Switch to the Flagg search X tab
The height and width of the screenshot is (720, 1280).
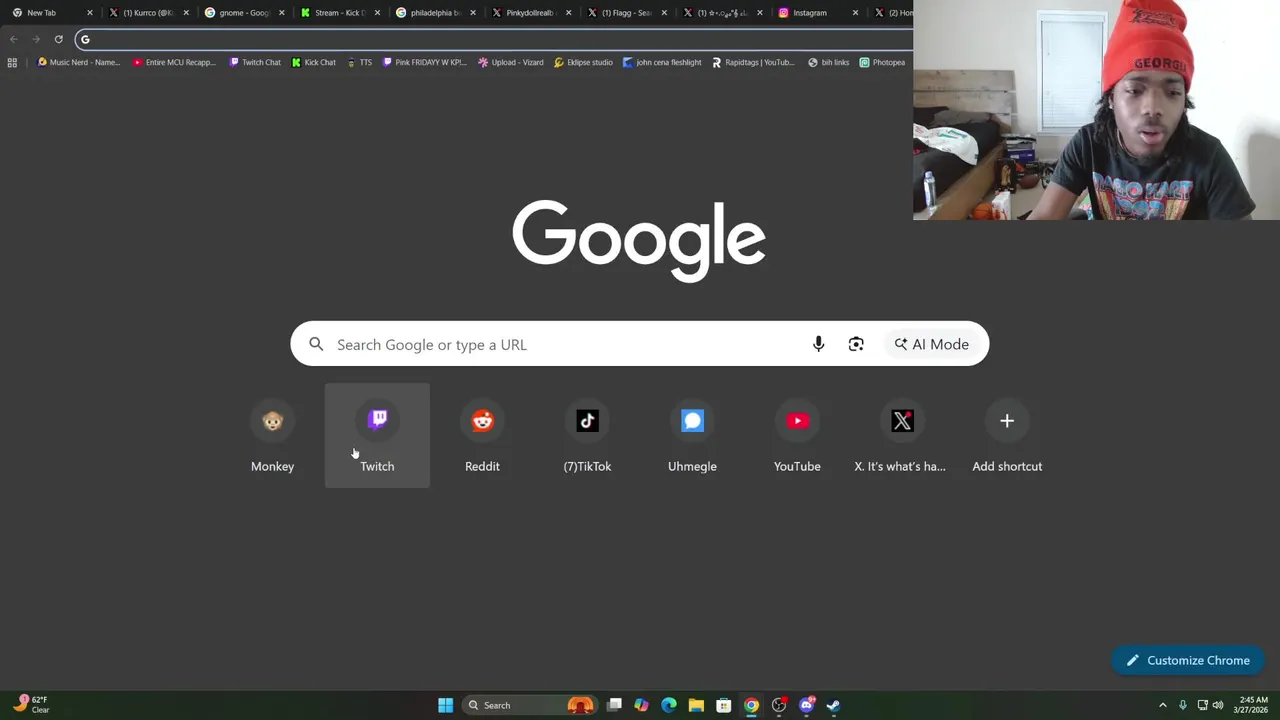(626, 13)
